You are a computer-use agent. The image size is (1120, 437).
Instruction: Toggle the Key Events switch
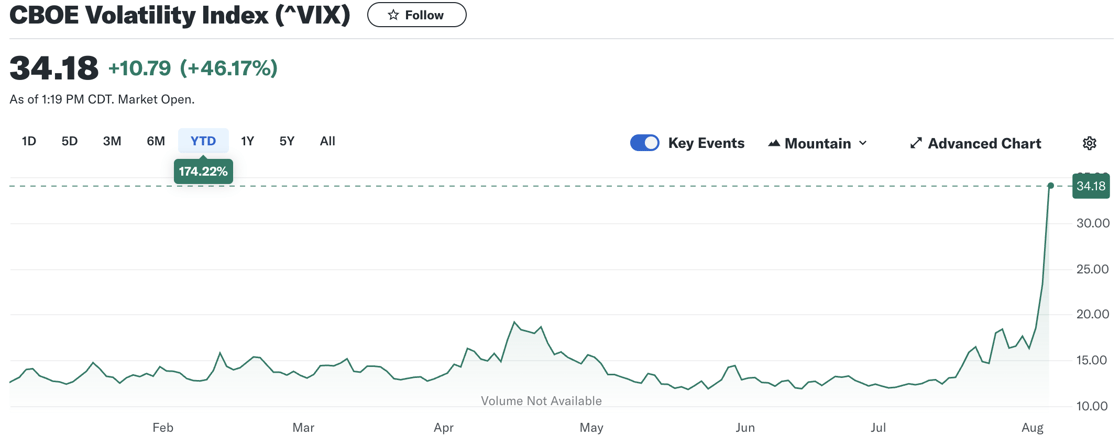(x=644, y=143)
